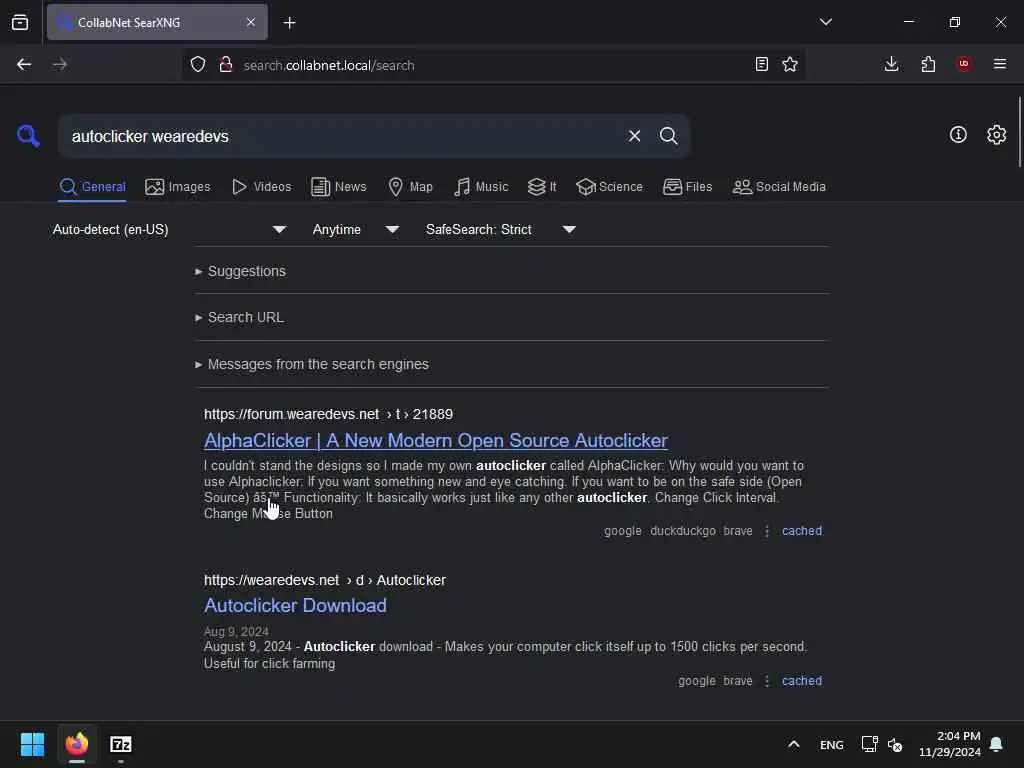Image resolution: width=1024 pixels, height=768 pixels.
Task: Open the Windows Start menu
Action: pyautogui.click(x=32, y=744)
